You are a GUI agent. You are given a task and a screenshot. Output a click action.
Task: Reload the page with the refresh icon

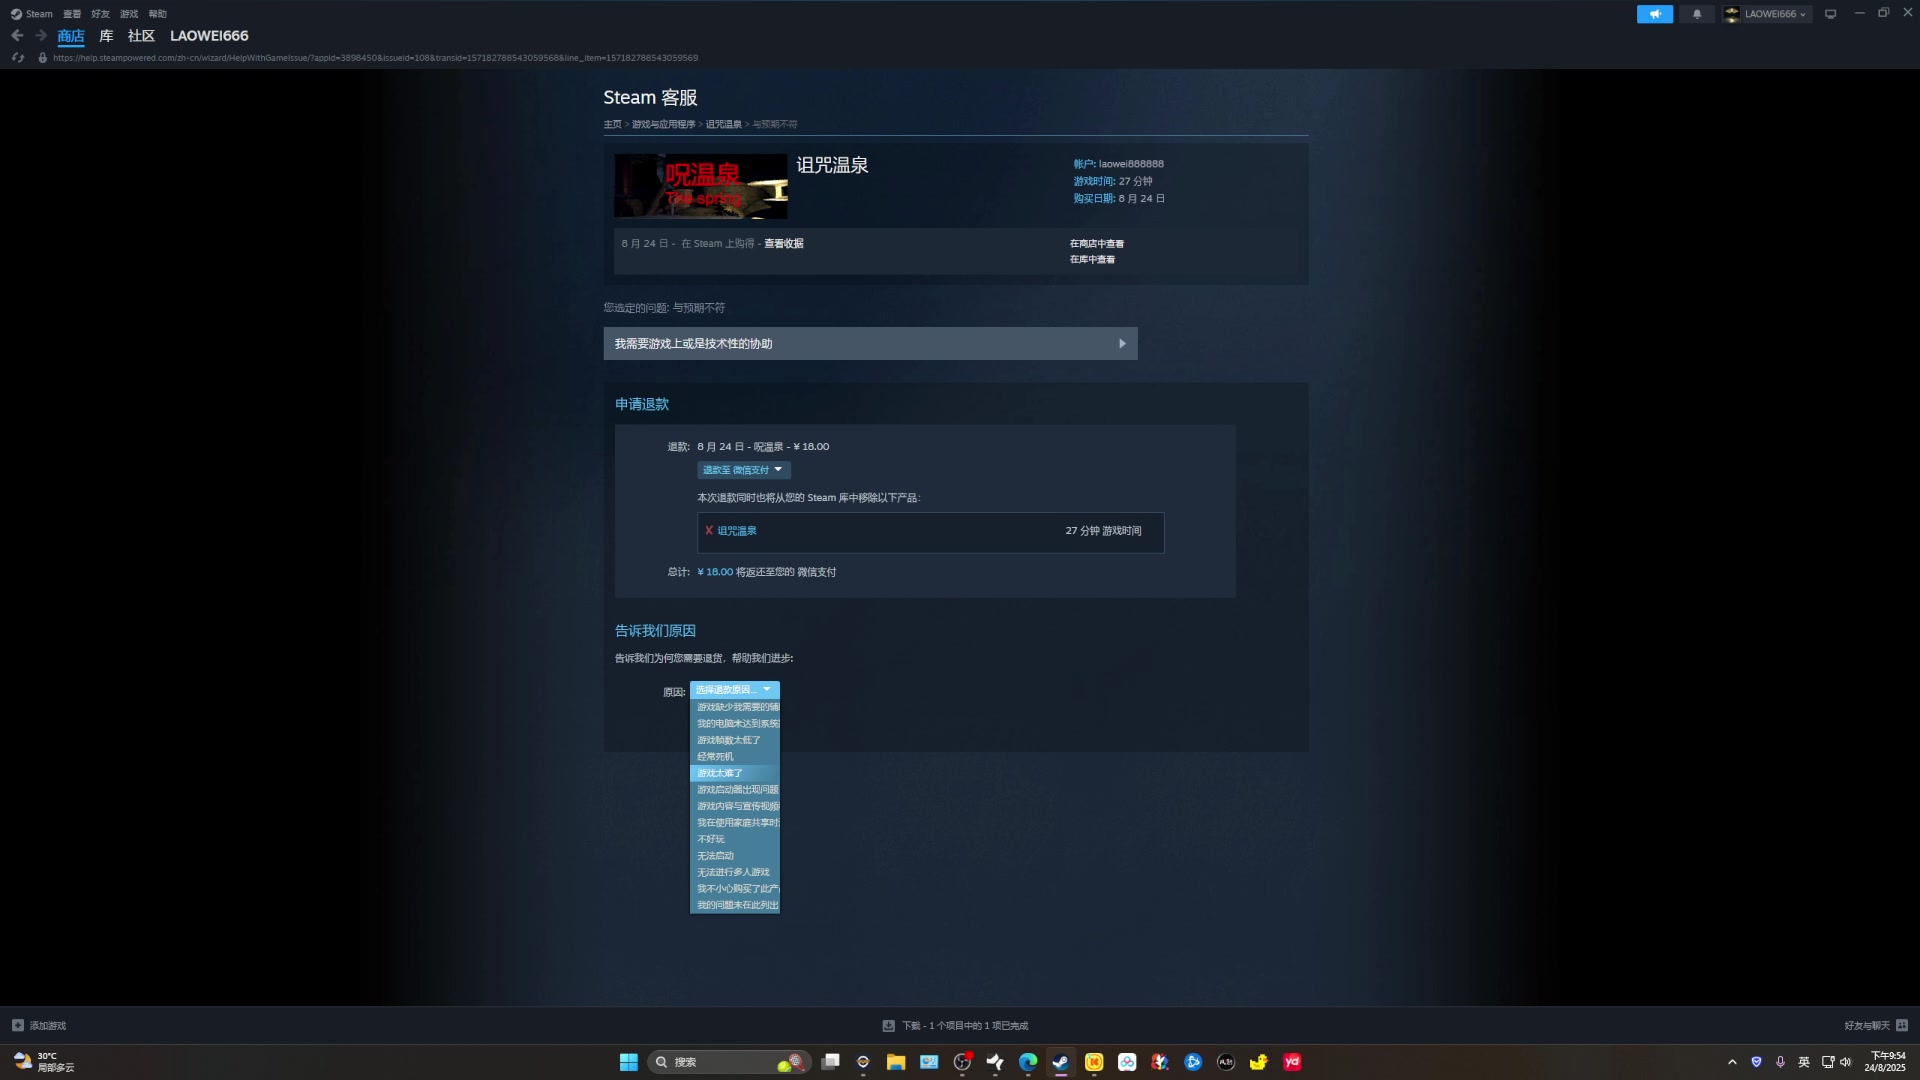[x=17, y=58]
